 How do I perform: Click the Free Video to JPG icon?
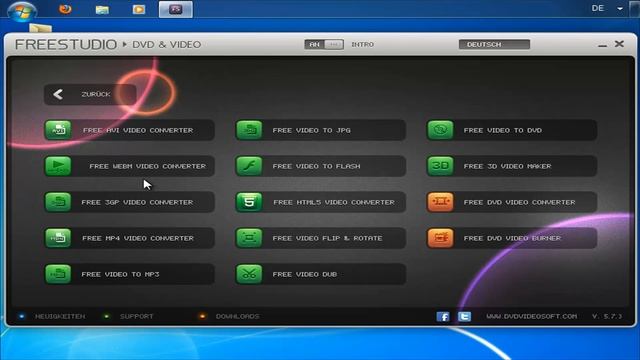point(249,130)
